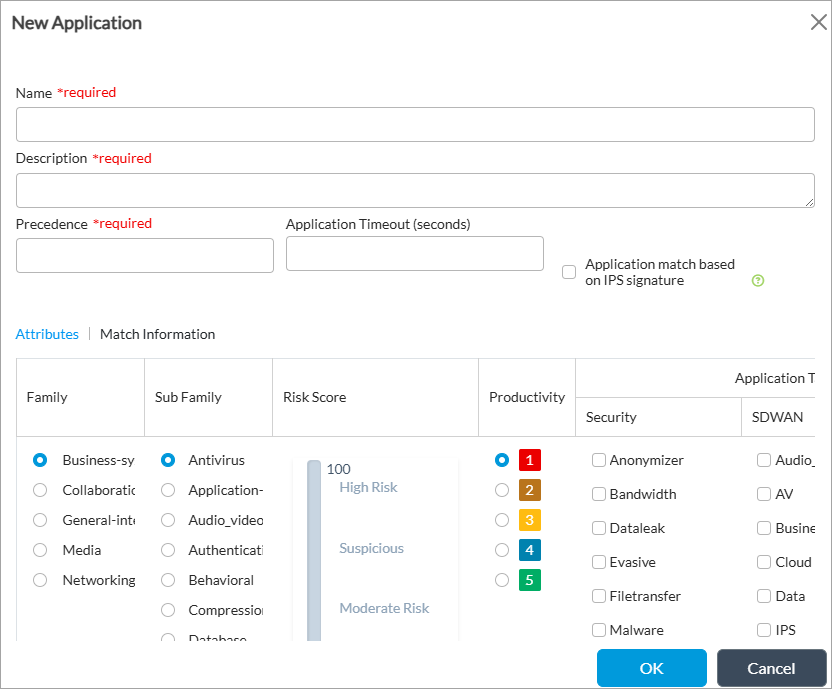Image resolution: width=832 pixels, height=689 pixels.
Task: Click the green help icon beside IPS signature
Action: pos(757,281)
